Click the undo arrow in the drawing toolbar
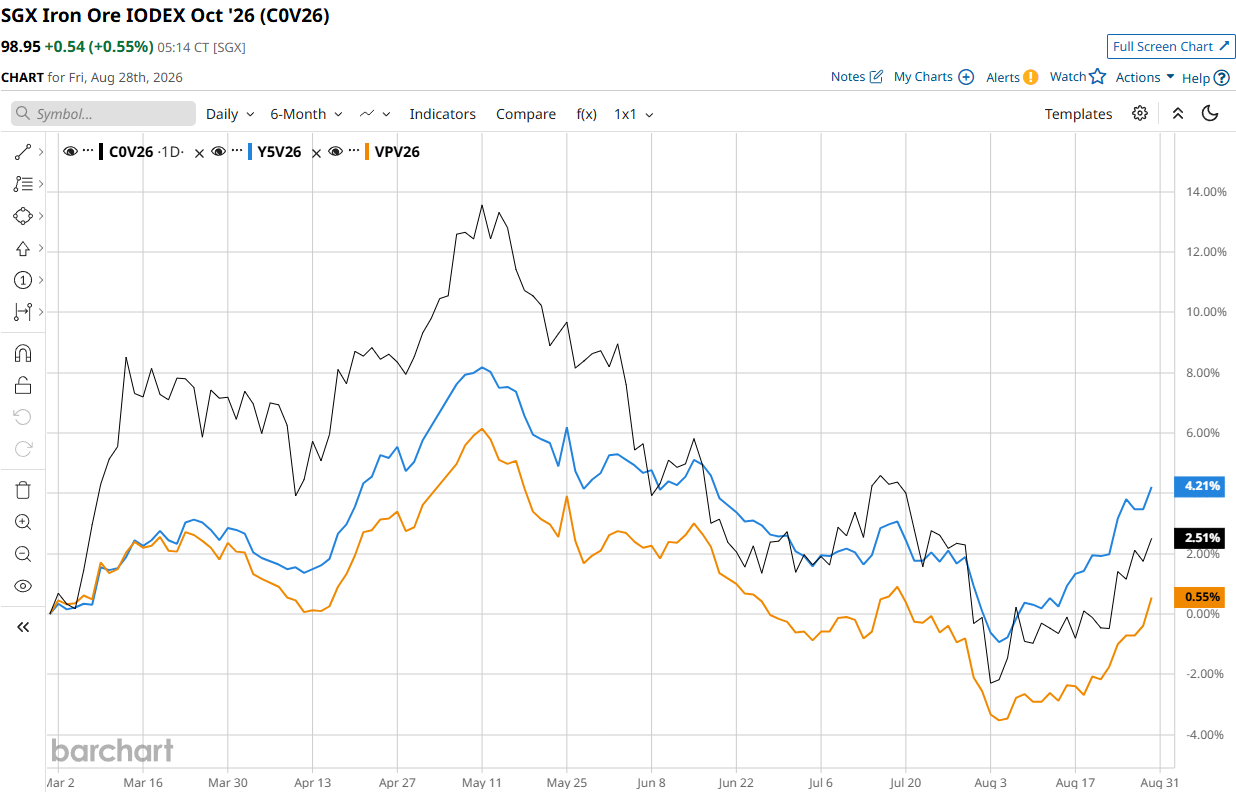1236x792 pixels. pyautogui.click(x=23, y=417)
